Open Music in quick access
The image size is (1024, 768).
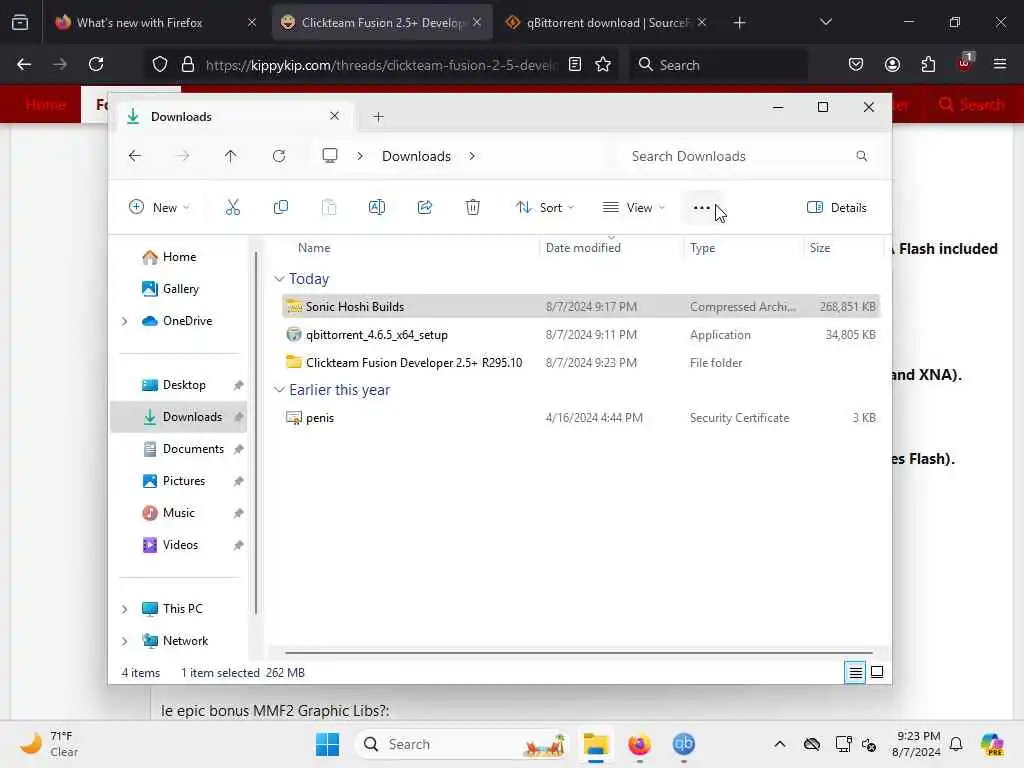tap(178, 513)
